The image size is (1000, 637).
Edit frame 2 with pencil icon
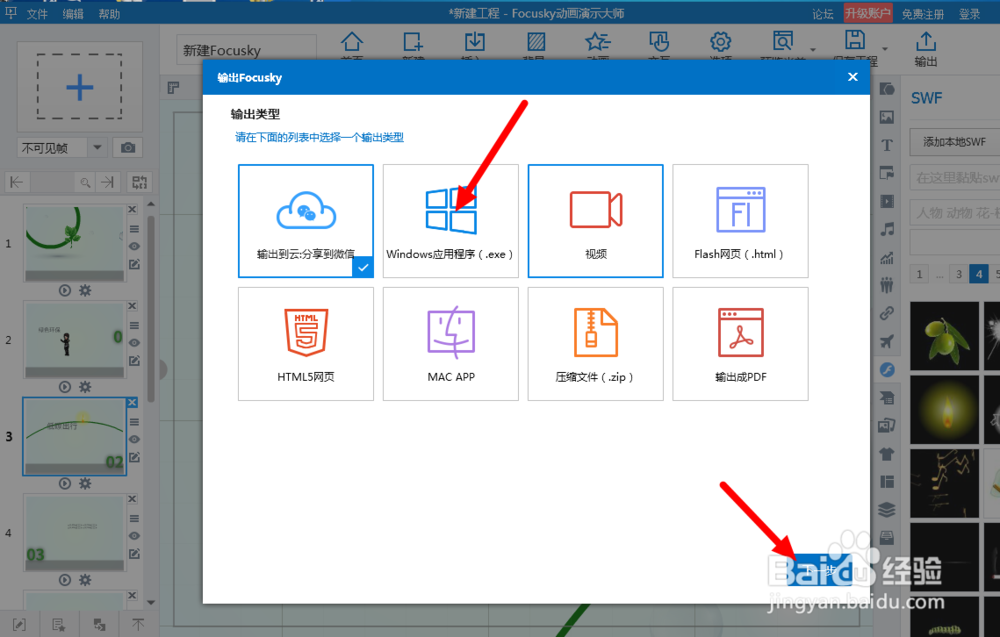[135, 360]
